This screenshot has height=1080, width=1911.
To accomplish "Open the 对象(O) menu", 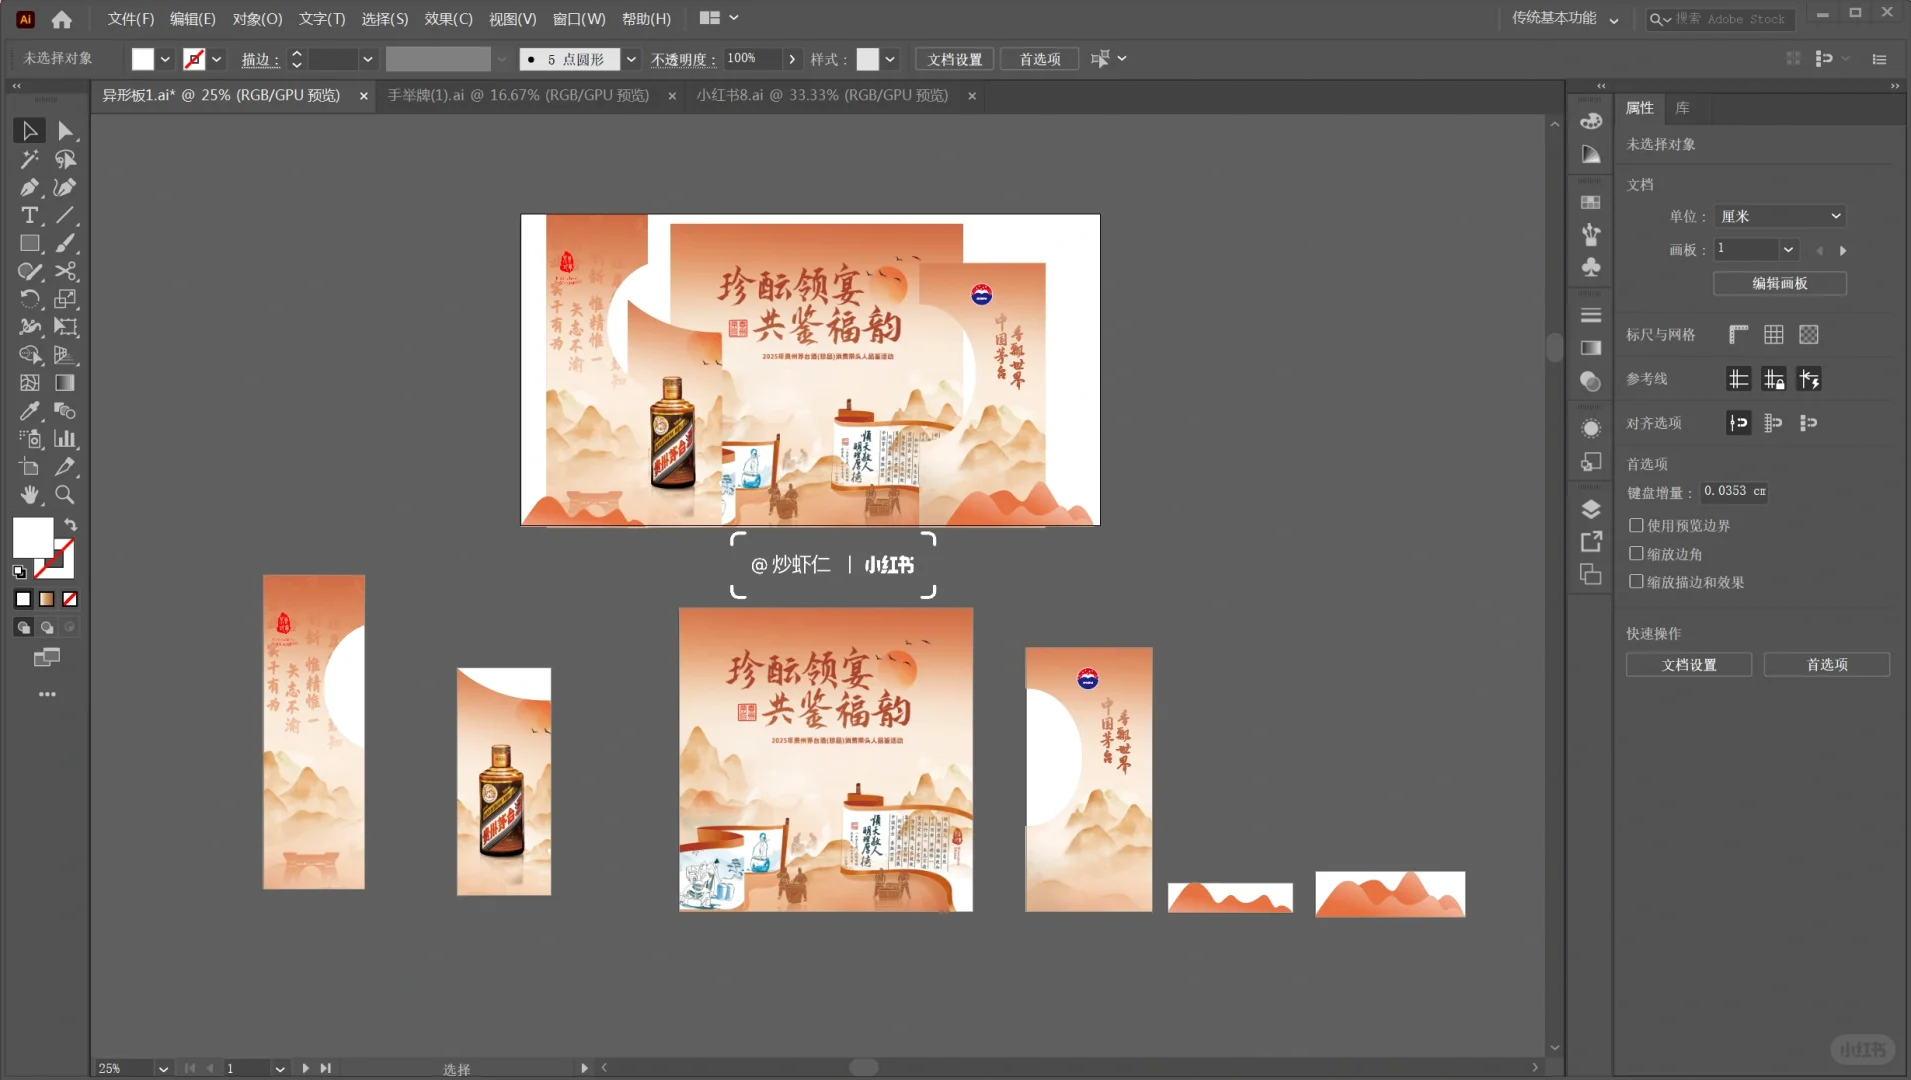I will pos(257,19).
